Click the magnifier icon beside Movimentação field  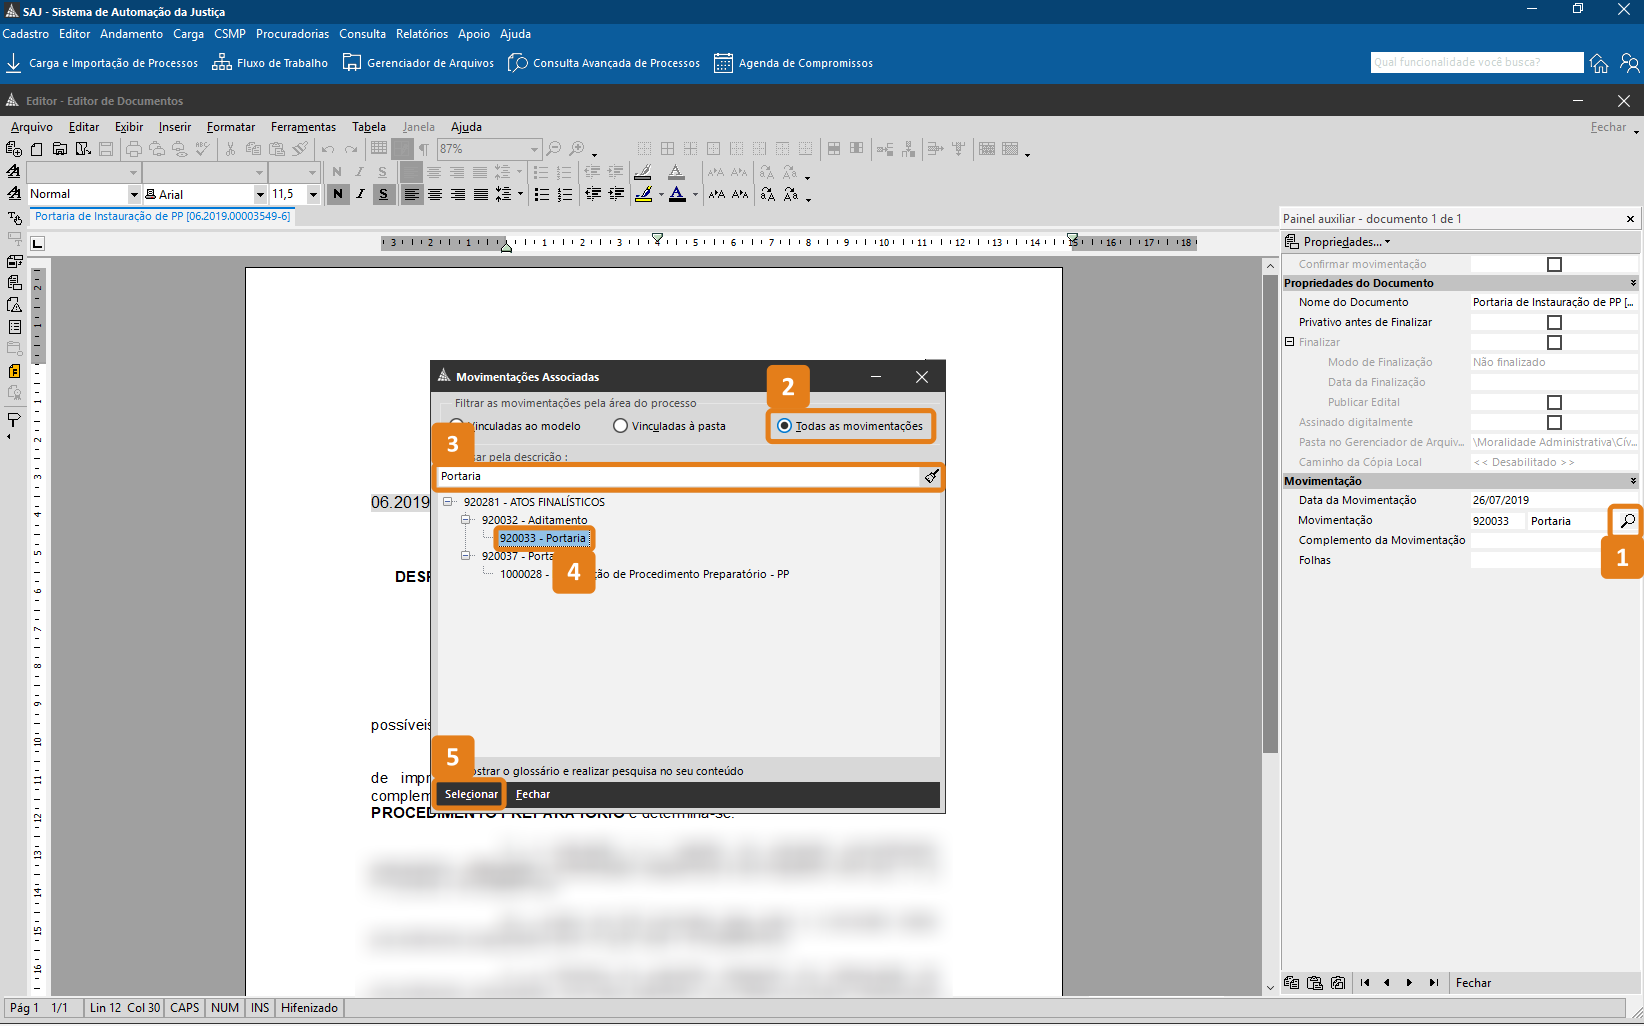(1627, 521)
